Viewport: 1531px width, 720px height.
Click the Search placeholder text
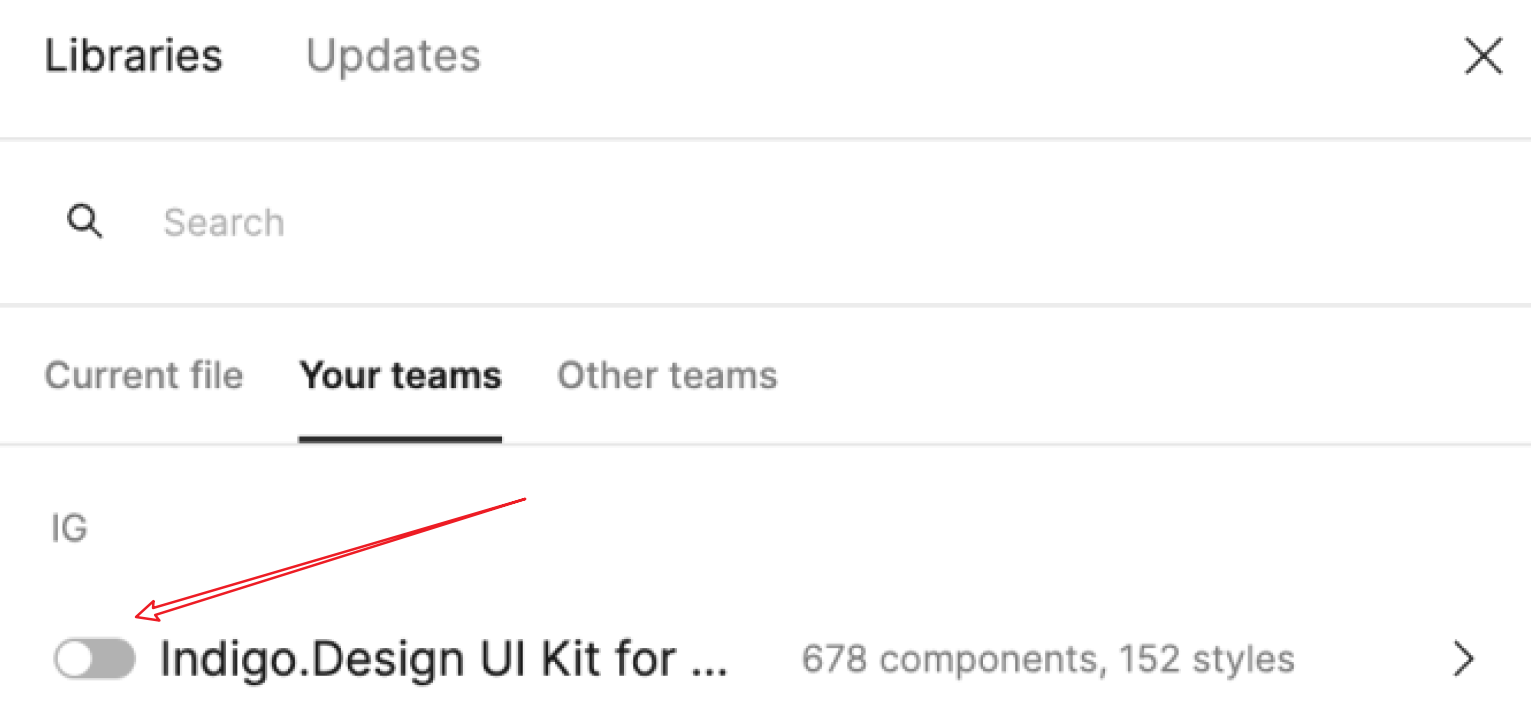click(224, 222)
